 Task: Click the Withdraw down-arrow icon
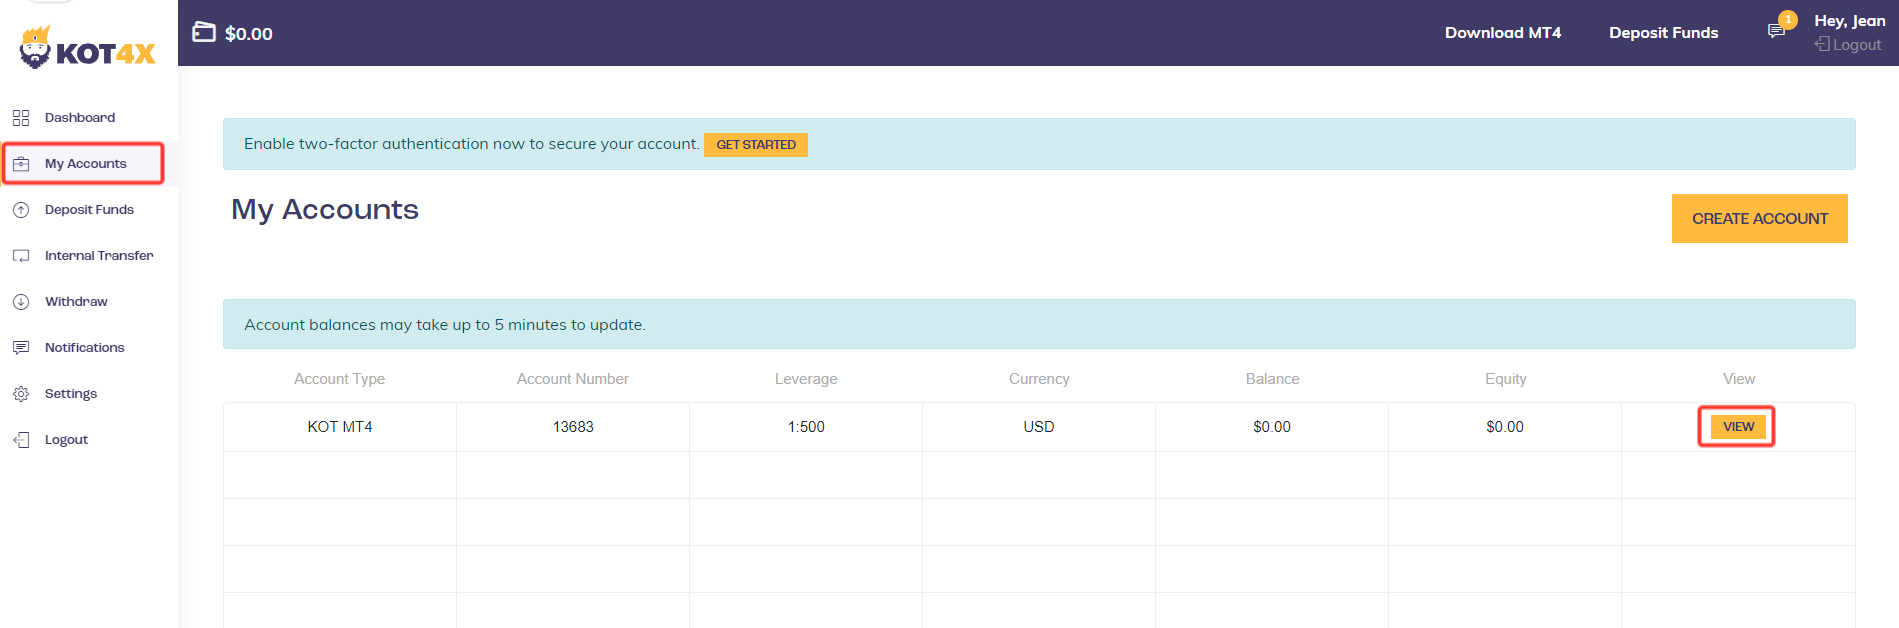tap(21, 302)
